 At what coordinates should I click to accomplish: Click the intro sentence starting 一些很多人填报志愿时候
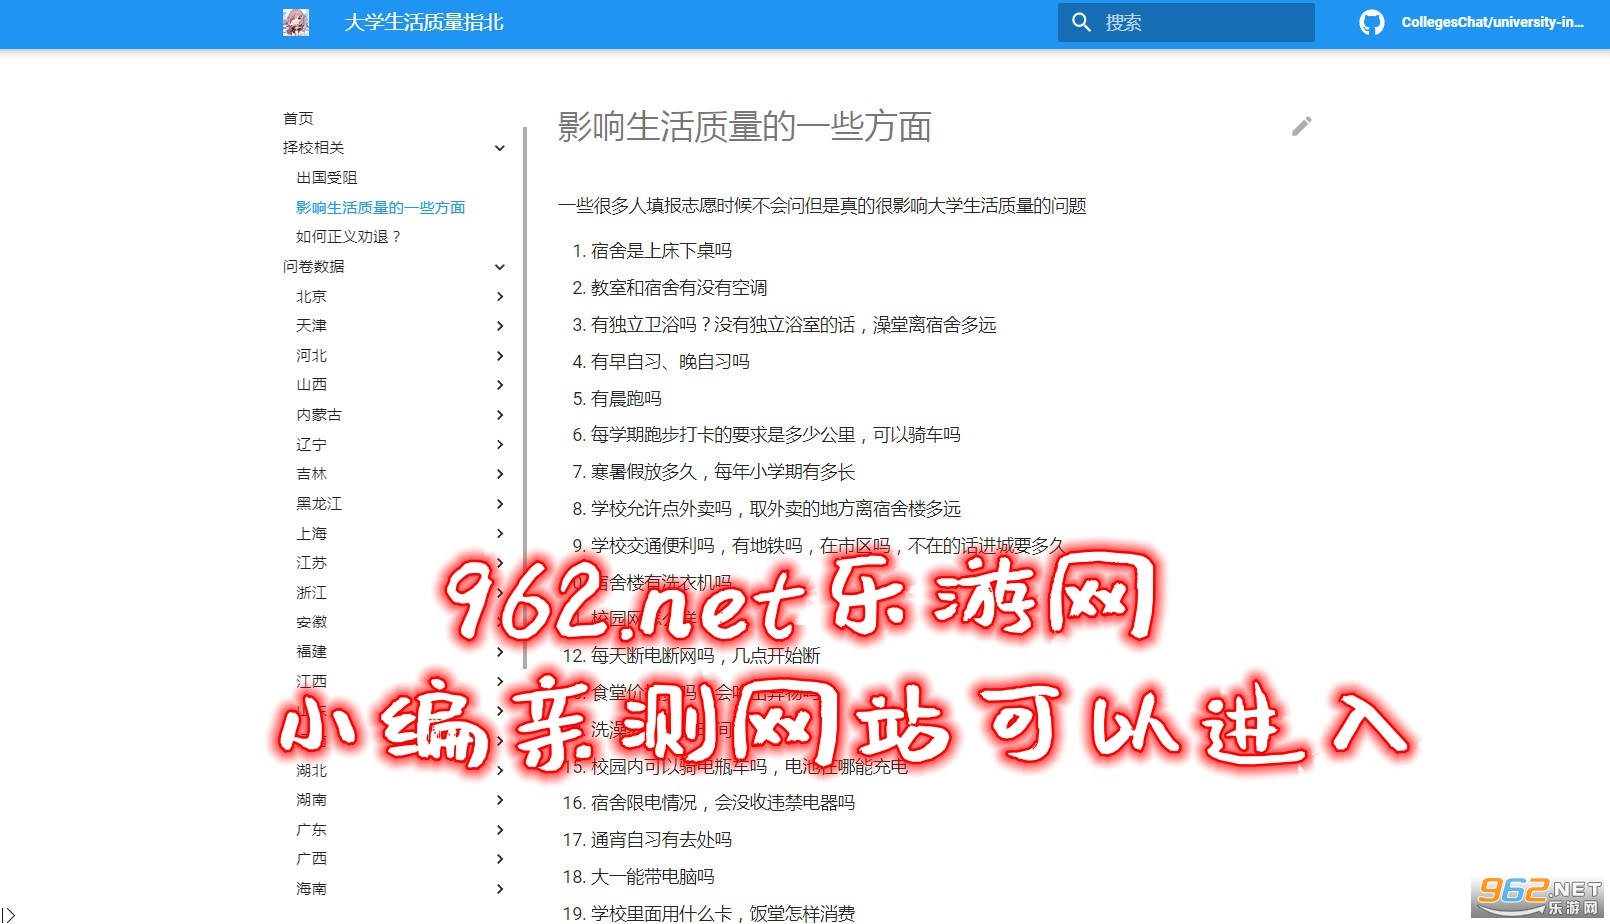click(822, 206)
